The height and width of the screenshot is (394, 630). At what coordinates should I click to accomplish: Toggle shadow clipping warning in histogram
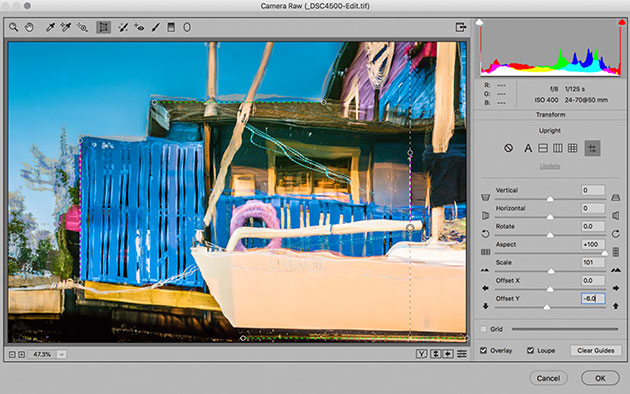click(x=479, y=22)
